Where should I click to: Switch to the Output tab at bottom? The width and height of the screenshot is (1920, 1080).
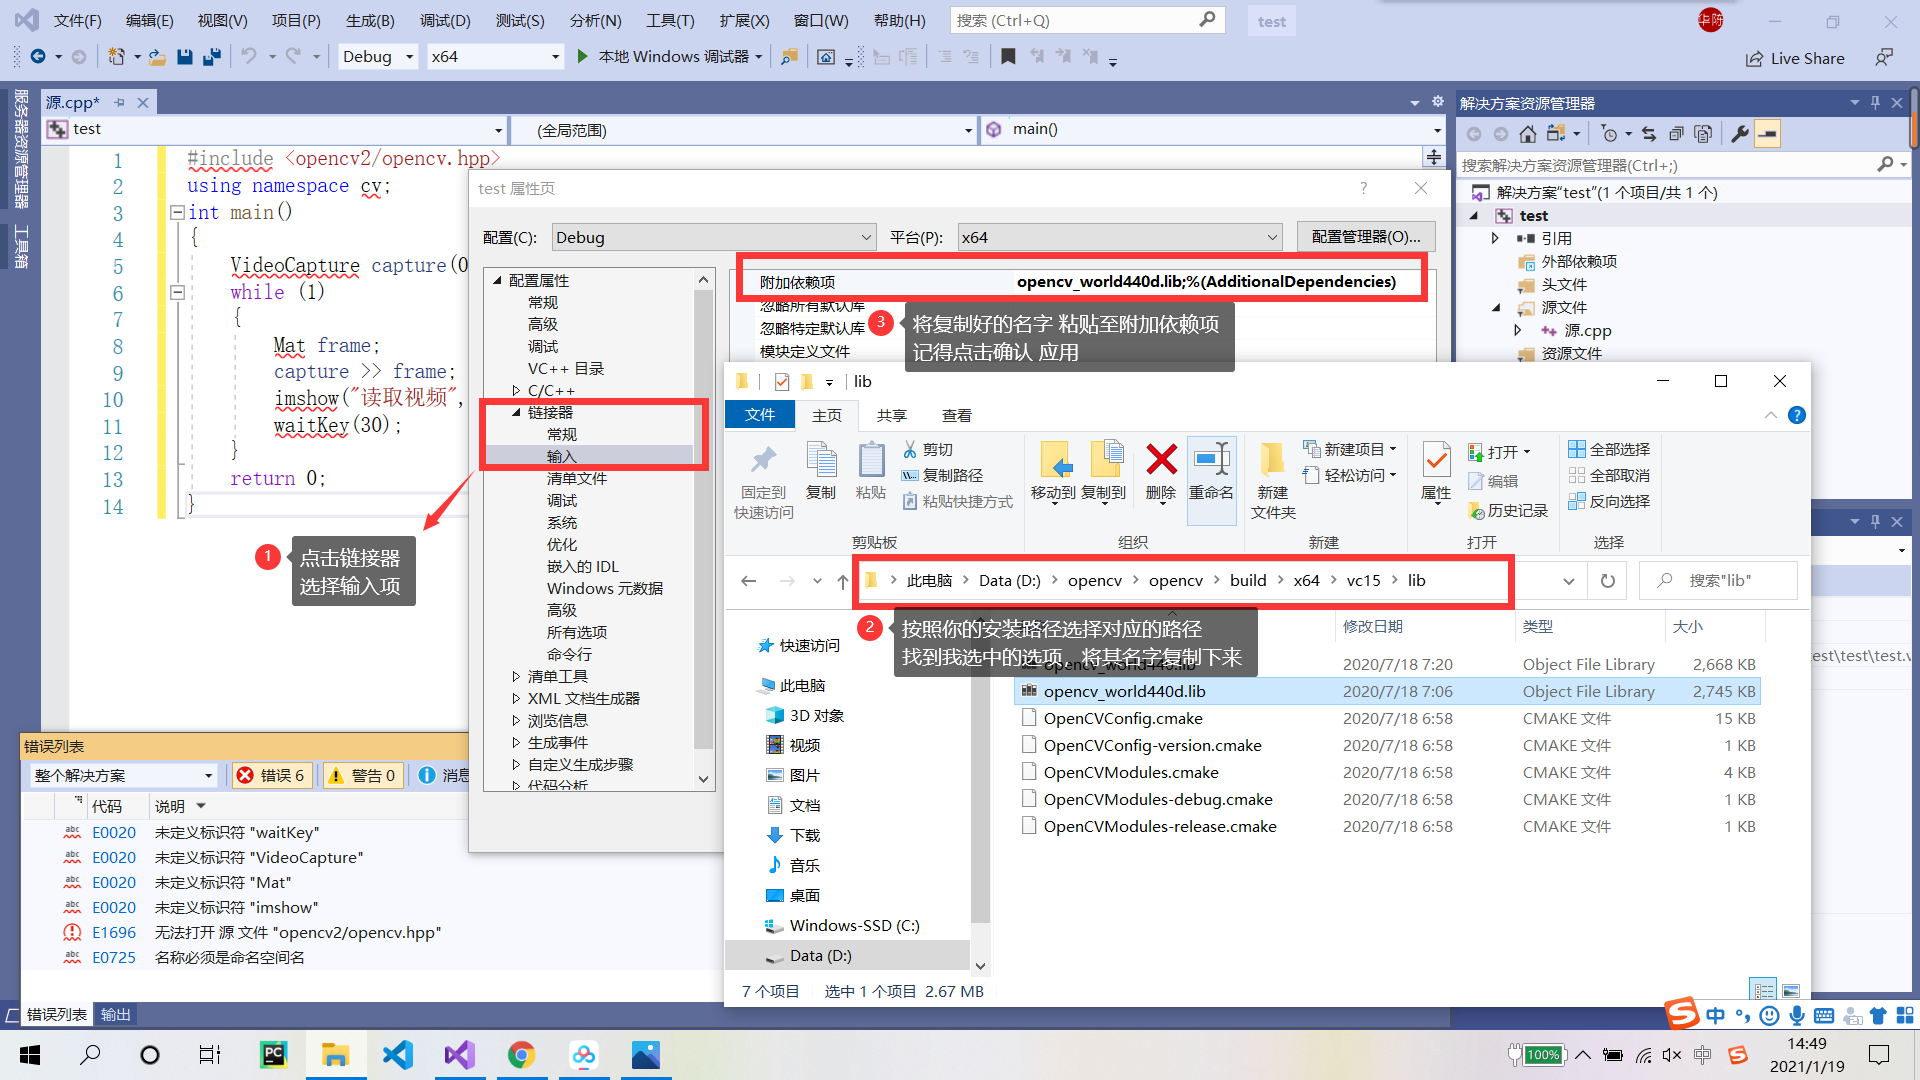pos(116,1015)
